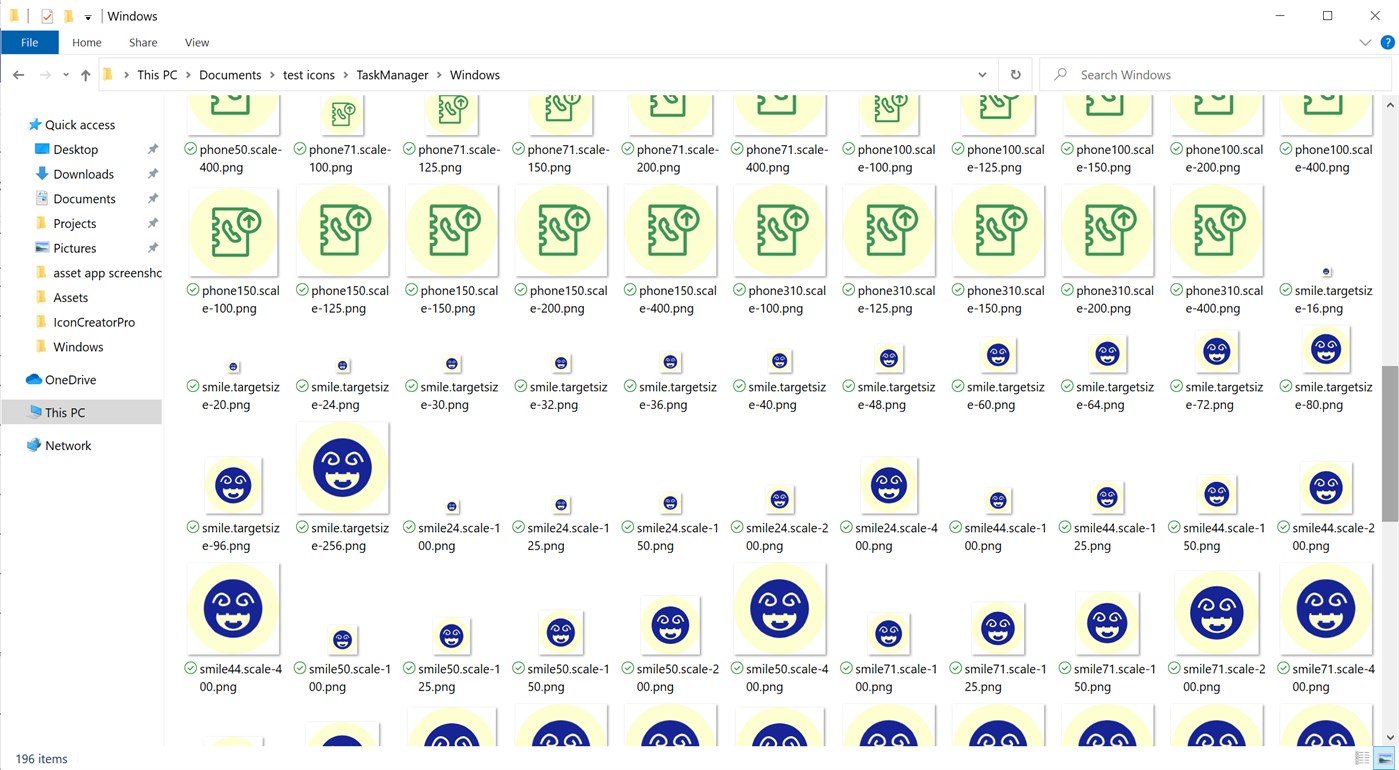Select This PC in the navigation pane
The height and width of the screenshot is (770, 1399).
(x=80, y=412)
